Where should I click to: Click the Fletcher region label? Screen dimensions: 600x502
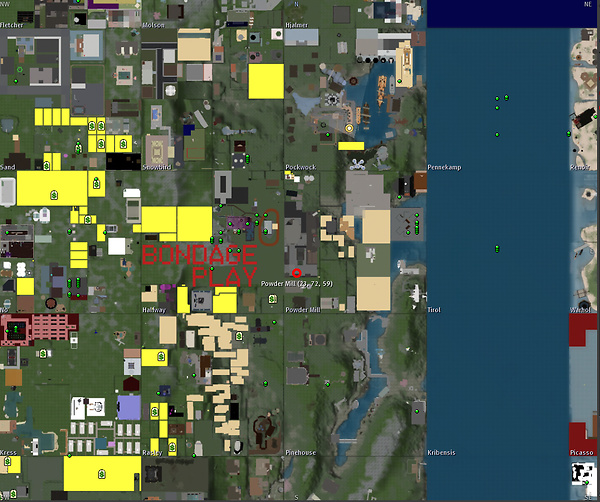click(x=11, y=25)
